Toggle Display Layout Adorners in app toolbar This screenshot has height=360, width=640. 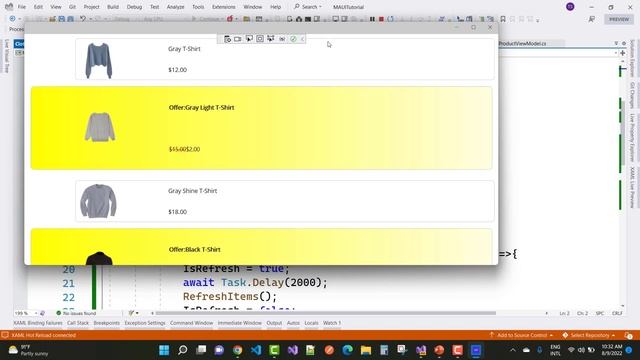(x=260, y=39)
